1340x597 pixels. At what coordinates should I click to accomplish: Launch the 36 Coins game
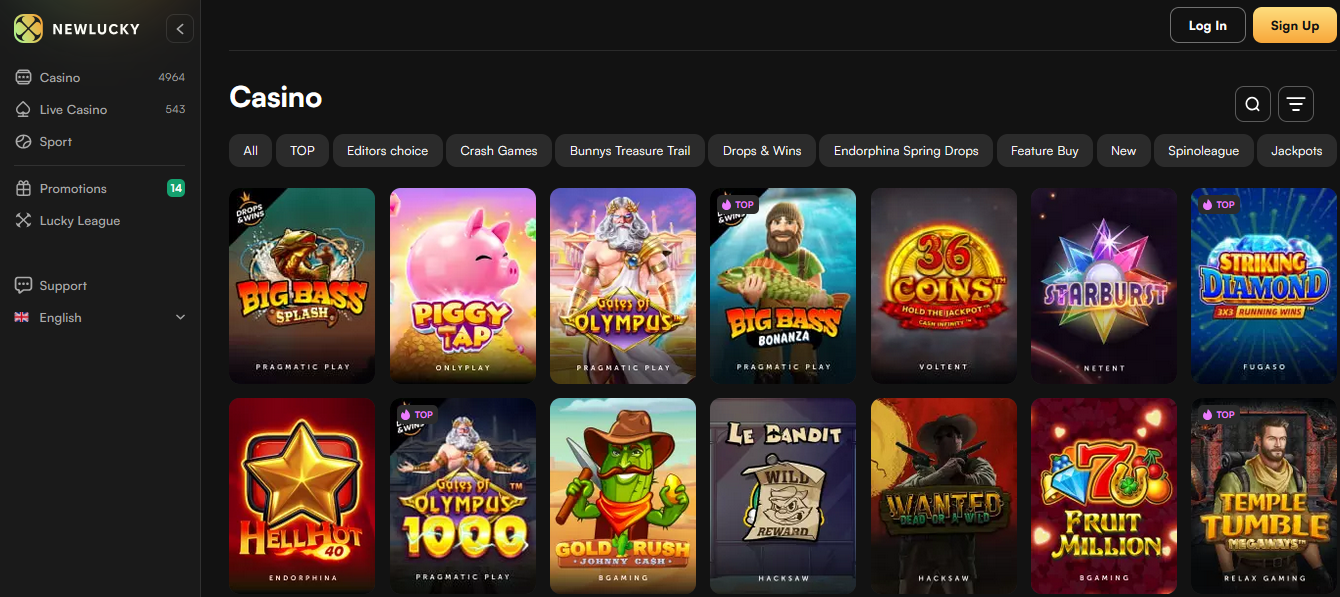coord(944,285)
